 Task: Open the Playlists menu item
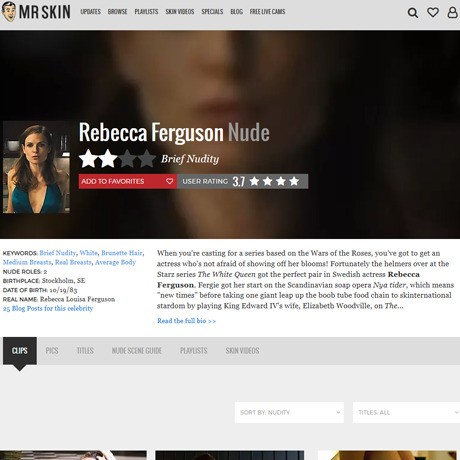click(x=146, y=12)
